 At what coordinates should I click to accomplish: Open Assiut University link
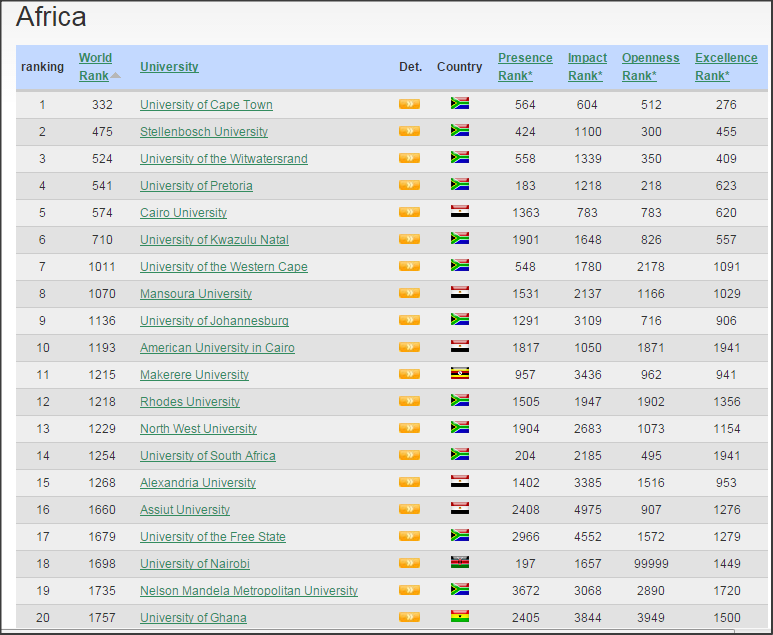(185, 510)
